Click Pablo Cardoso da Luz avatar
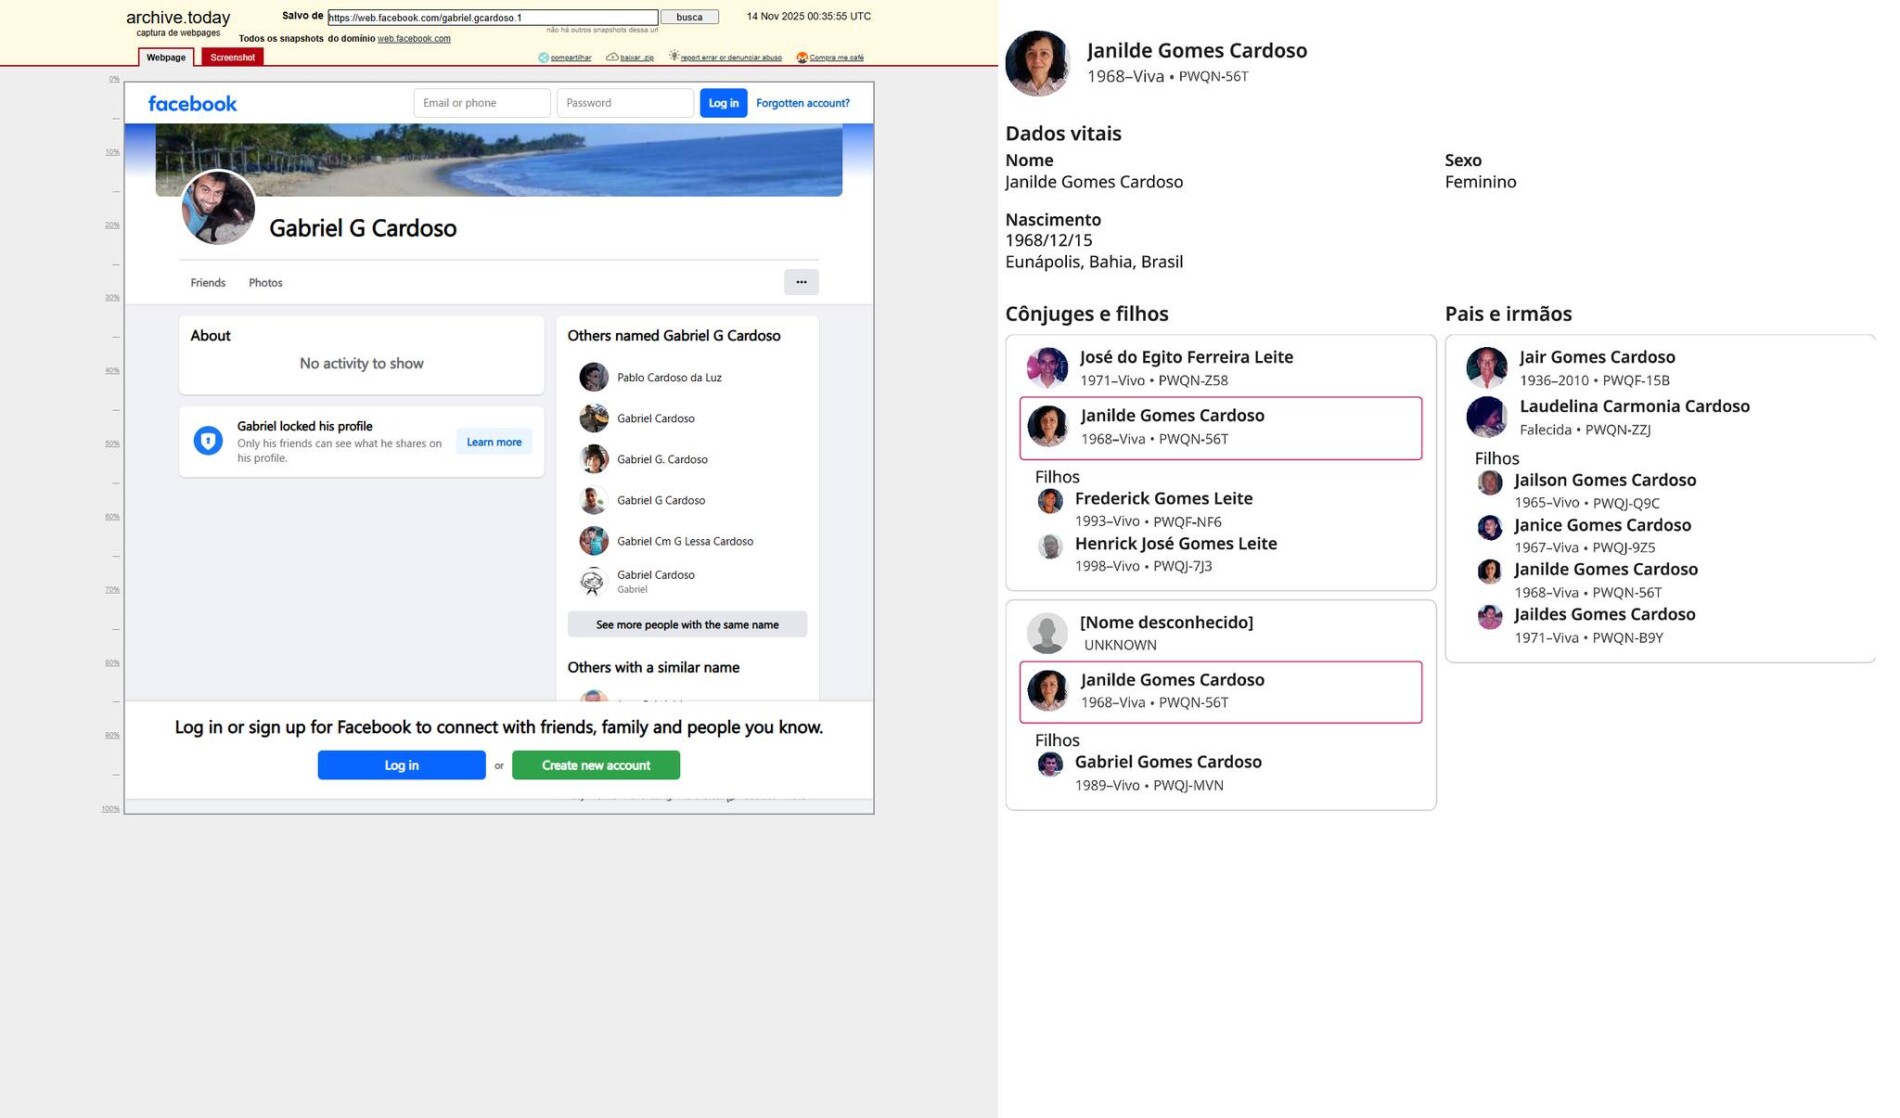 593,377
